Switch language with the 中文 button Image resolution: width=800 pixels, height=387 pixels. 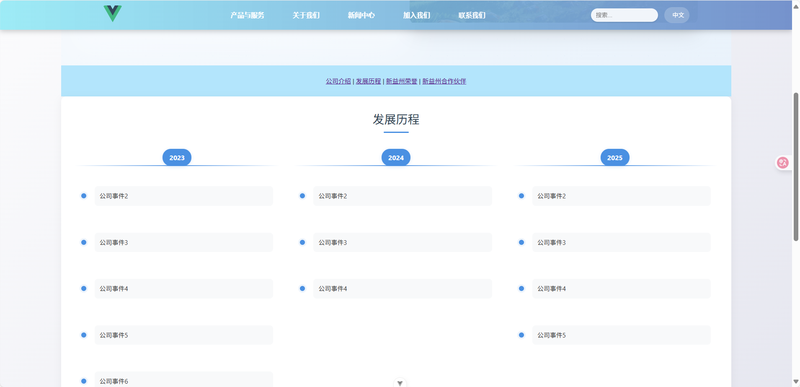pyautogui.click(x=677, y=15)
